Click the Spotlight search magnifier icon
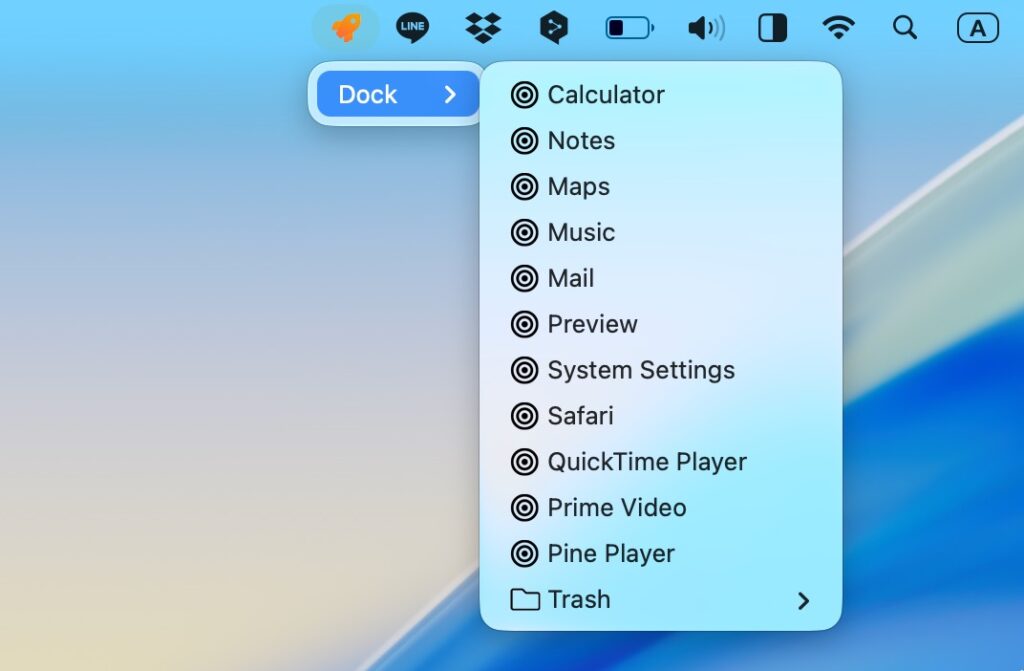 pyautogui.click(x=905, y=28)
